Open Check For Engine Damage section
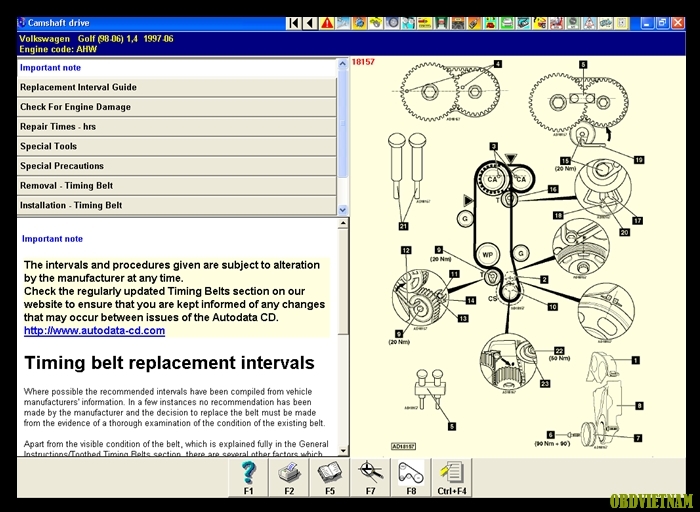Viewport: 700px width, 512px height. (177, 107)
